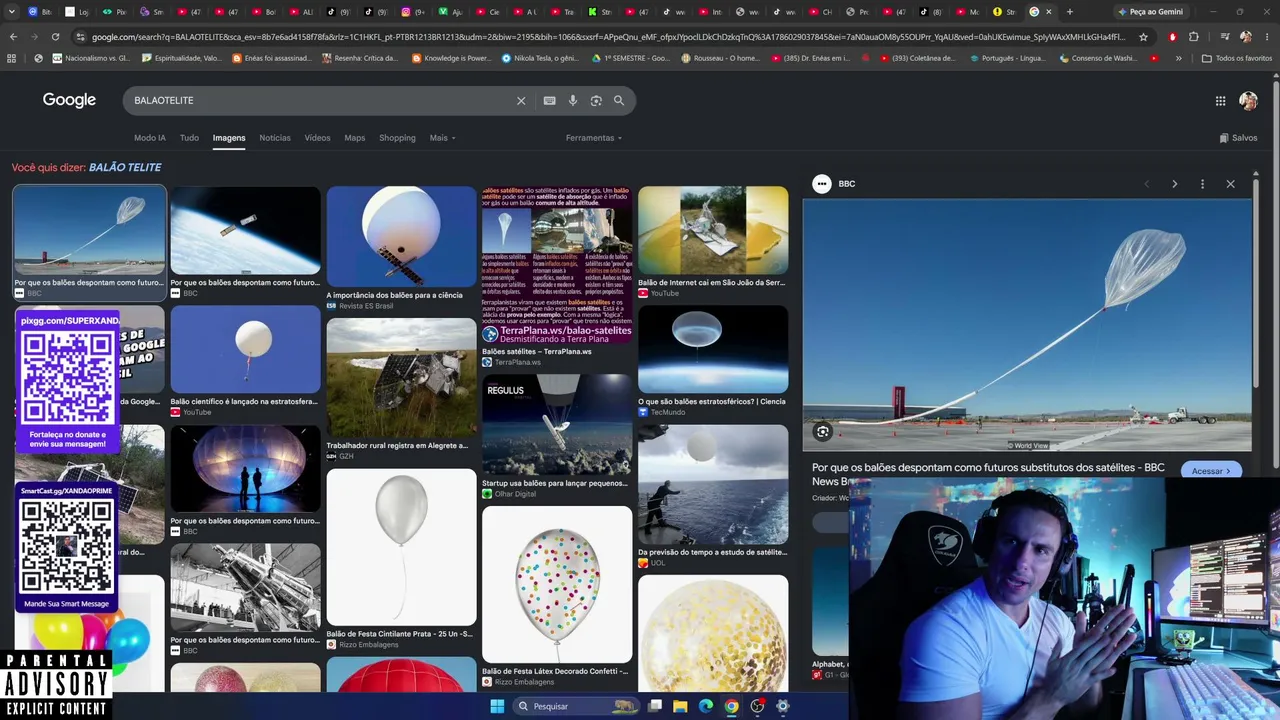Open Da previsão do tempo UOL thumbnail
1280x720 pixels.
pyautogui.click(x=713, y=484)
